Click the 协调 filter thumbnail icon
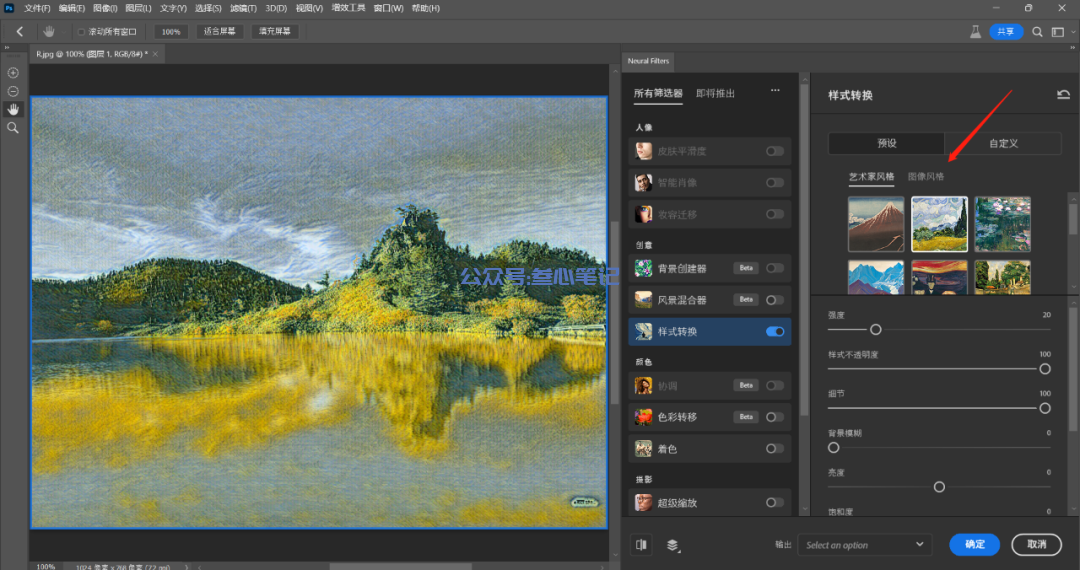 pyautogui.click(x=643, y=386)
